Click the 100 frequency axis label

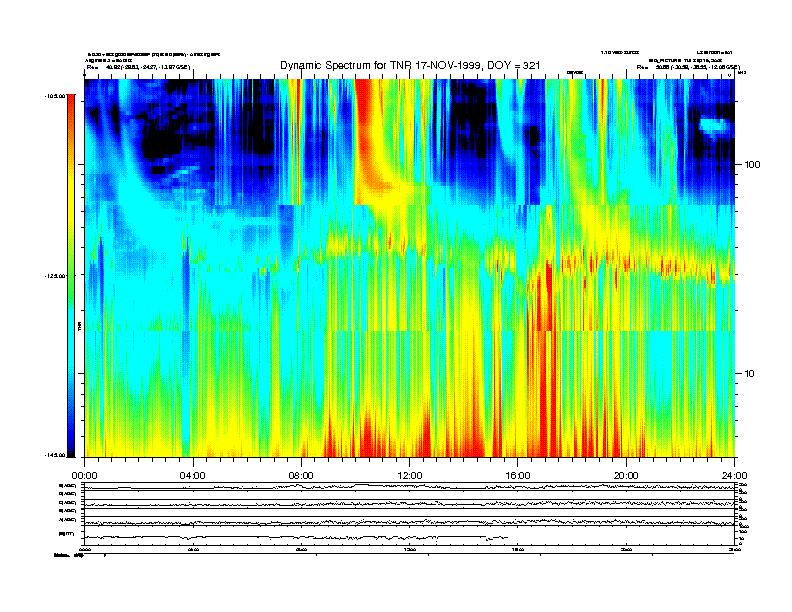point(752,165)
